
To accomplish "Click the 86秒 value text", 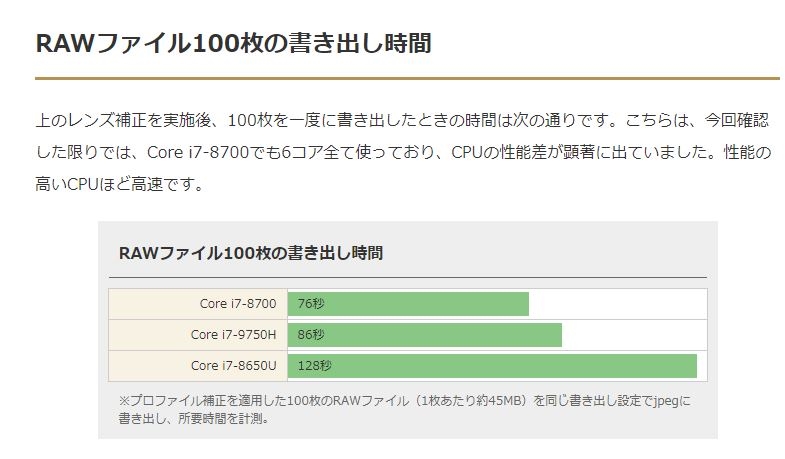I will [310, 335].
